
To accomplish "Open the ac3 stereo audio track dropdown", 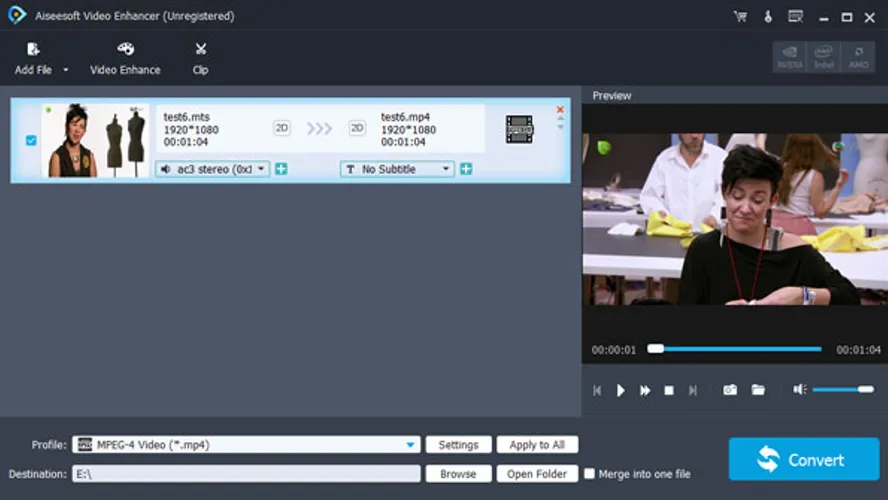I will [x=212, y=169].
